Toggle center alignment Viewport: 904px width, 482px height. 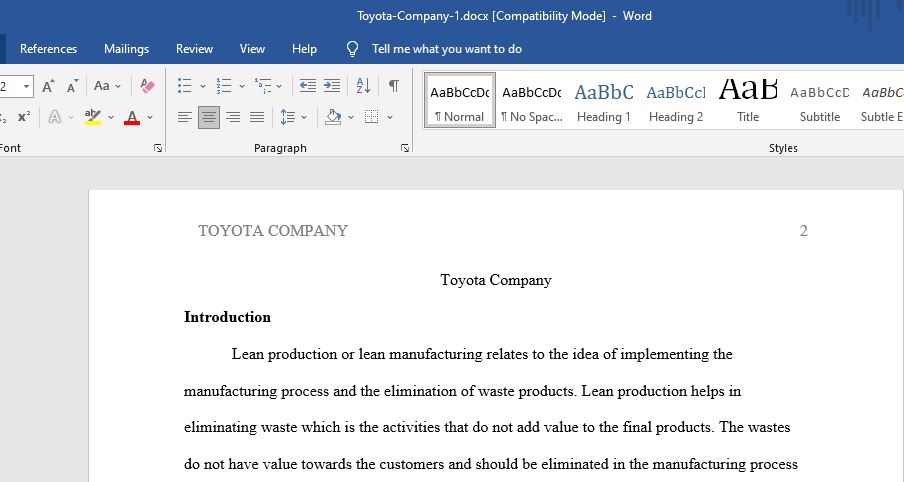[x=209, y=118]
